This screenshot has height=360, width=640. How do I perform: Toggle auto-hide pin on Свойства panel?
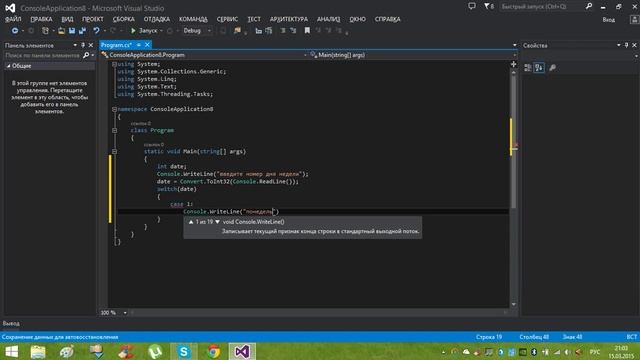627,45
